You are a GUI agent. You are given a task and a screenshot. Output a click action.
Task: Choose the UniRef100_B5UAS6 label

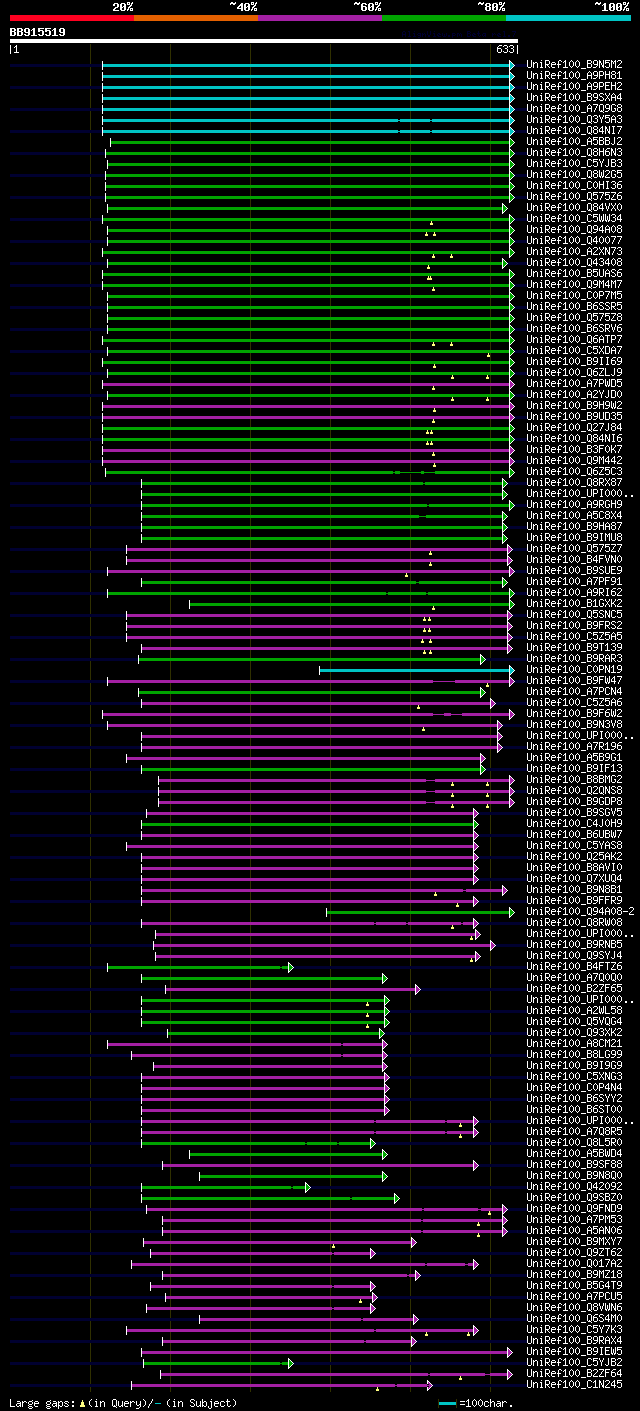click(576, 274)
